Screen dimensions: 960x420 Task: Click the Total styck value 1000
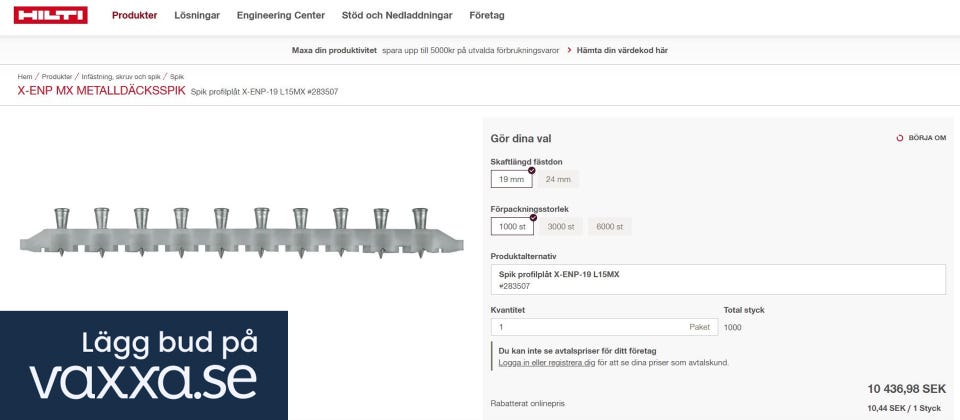point(732,328)
